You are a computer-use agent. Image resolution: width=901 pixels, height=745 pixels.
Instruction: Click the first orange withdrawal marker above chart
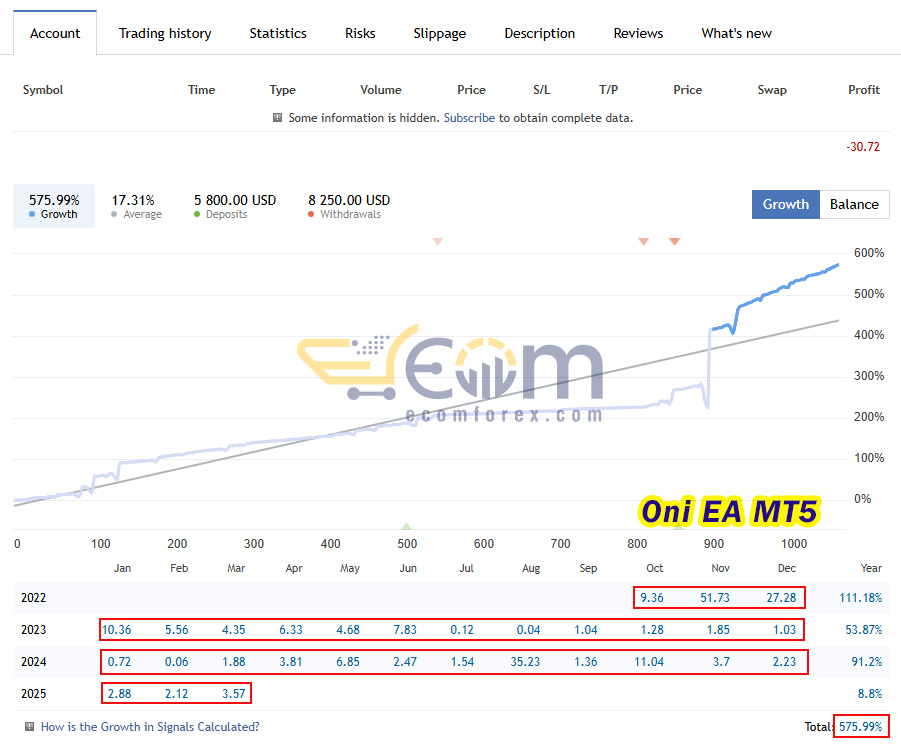[438, 241]
